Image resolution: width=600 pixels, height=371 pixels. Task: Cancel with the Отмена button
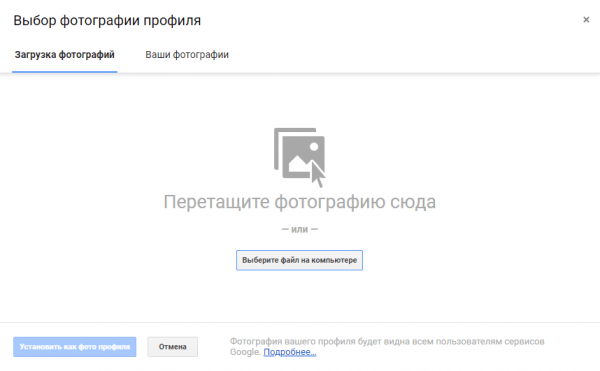point(173,347)
